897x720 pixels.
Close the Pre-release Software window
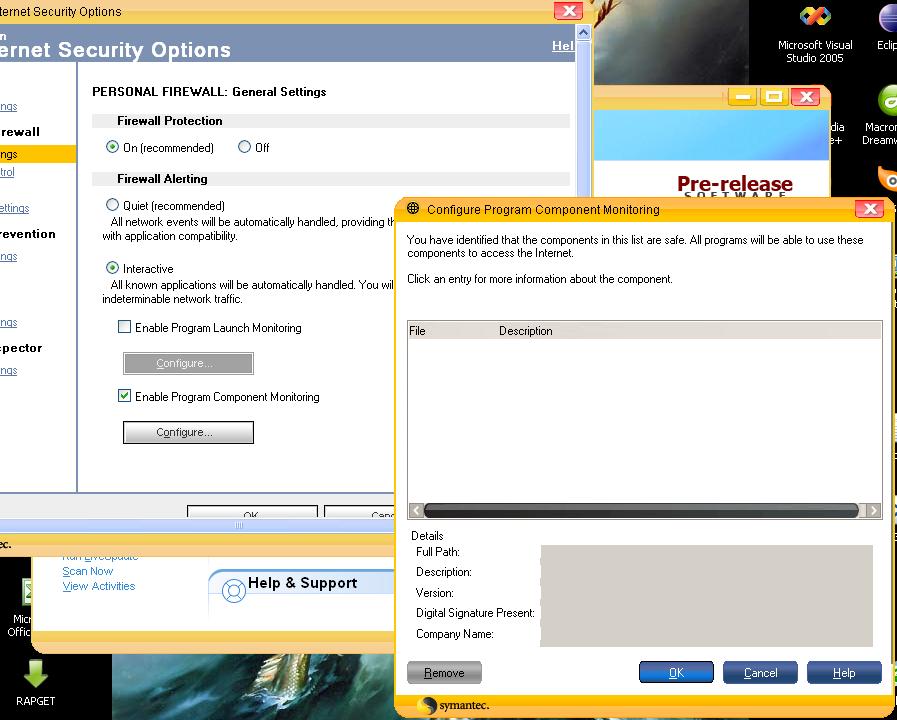pos(806,97)
